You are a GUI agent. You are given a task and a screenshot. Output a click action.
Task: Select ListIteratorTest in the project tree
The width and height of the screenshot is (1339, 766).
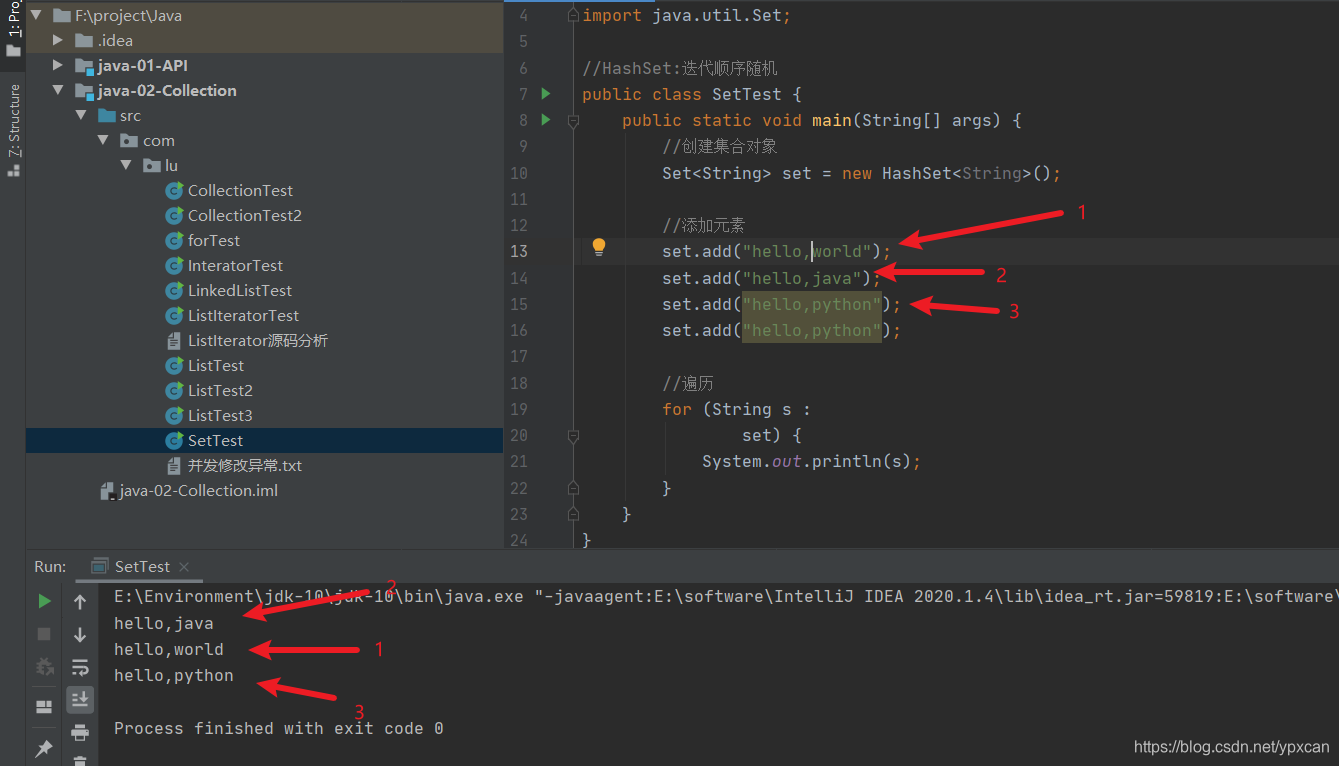(243, 315)
